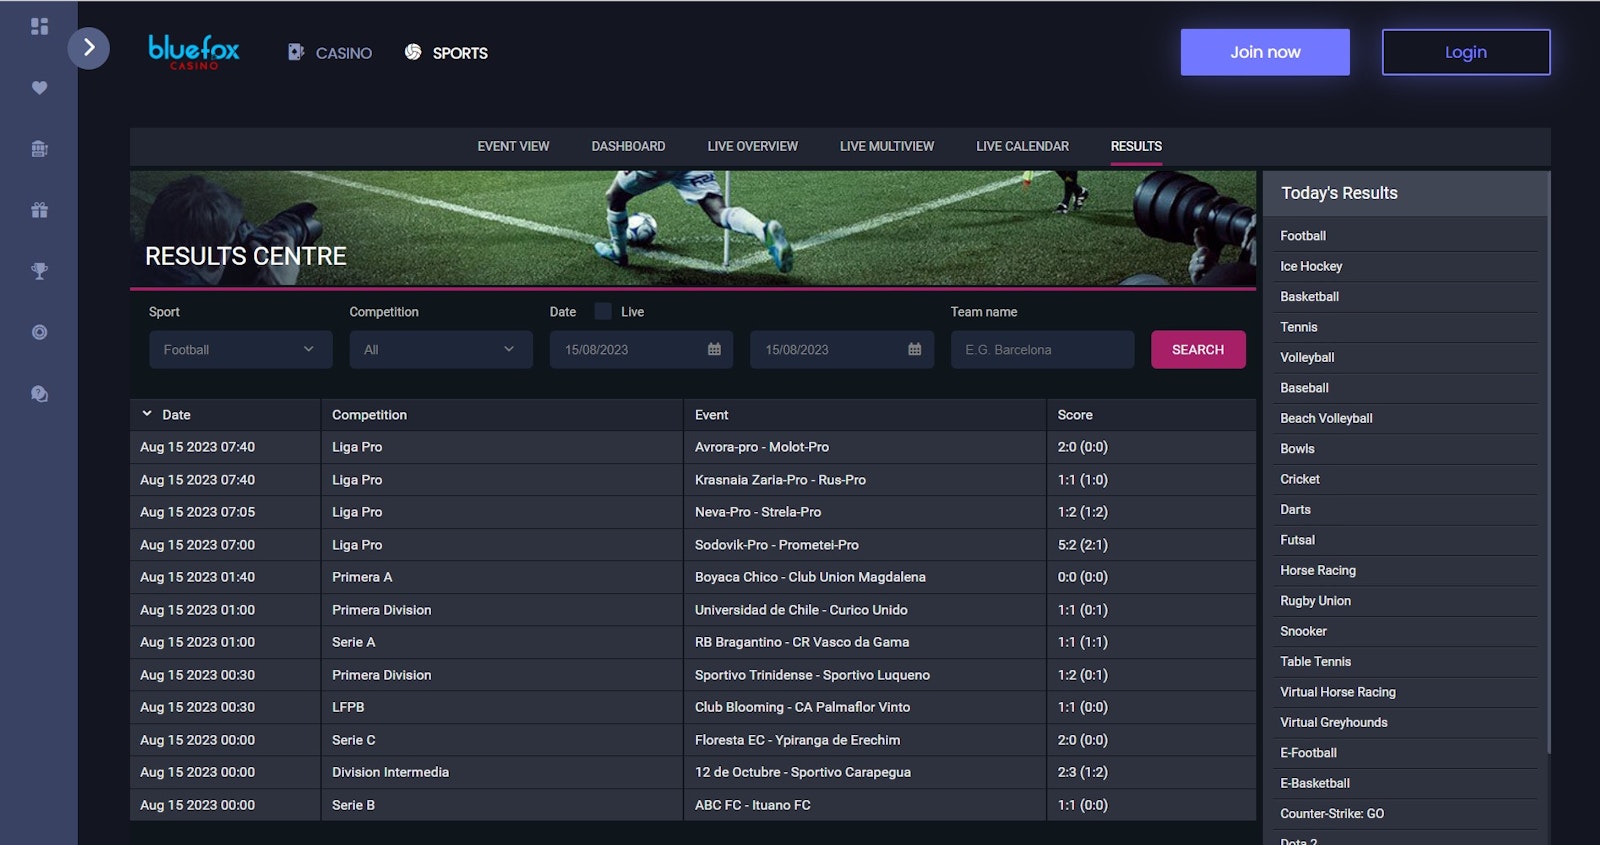Image resolution: width=1600 pixels, height=845 pixels.
Task: Open the Competition dropdown showing All
Action: coord(440,350)
